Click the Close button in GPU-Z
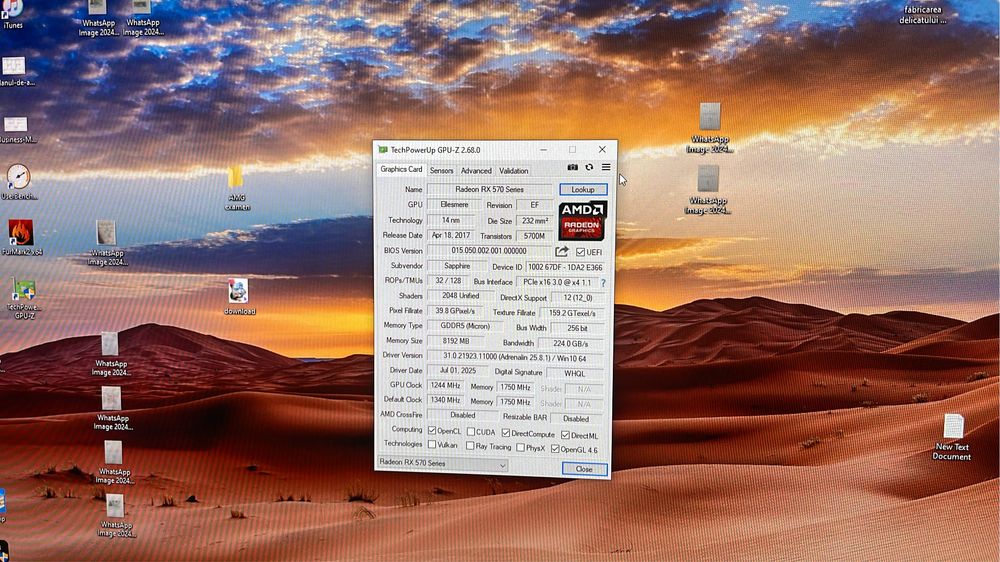 (x=584, y=469)
